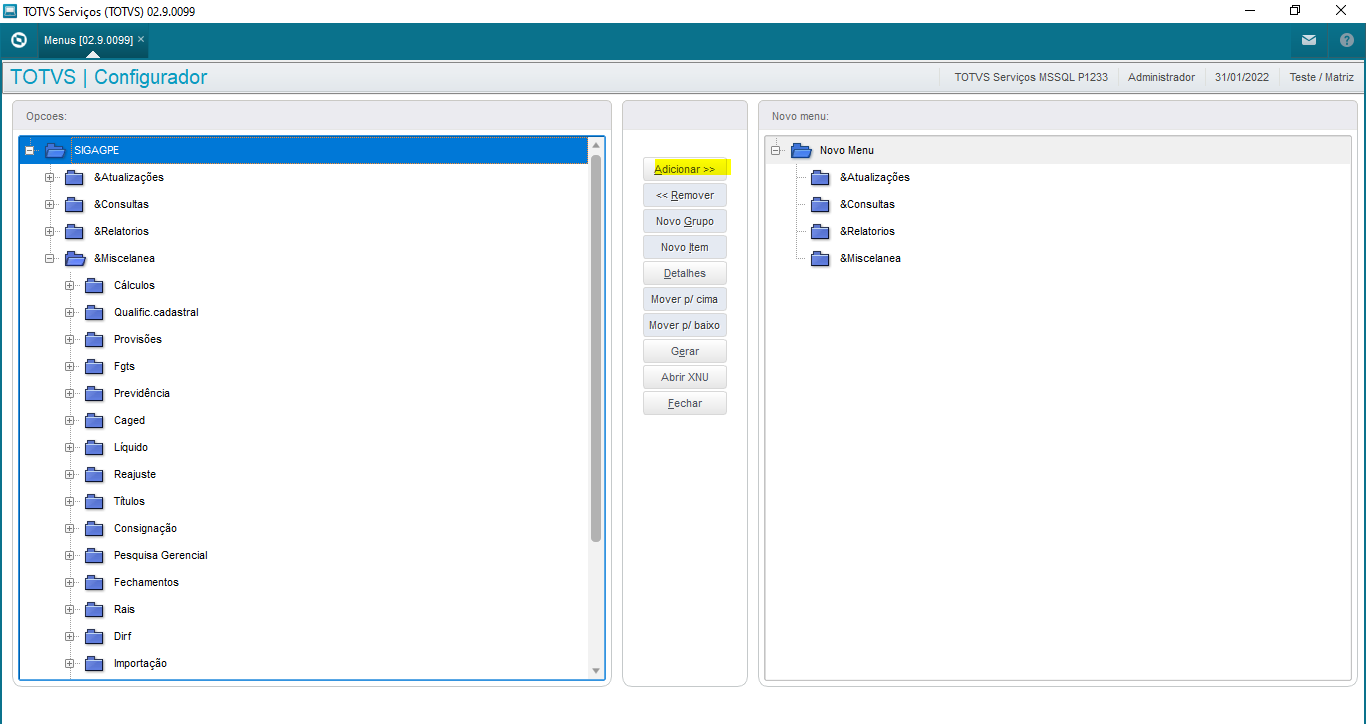Expand the Dirf tree node
Viewport: 1366px width, 724px height.
[x=70, y=636]
